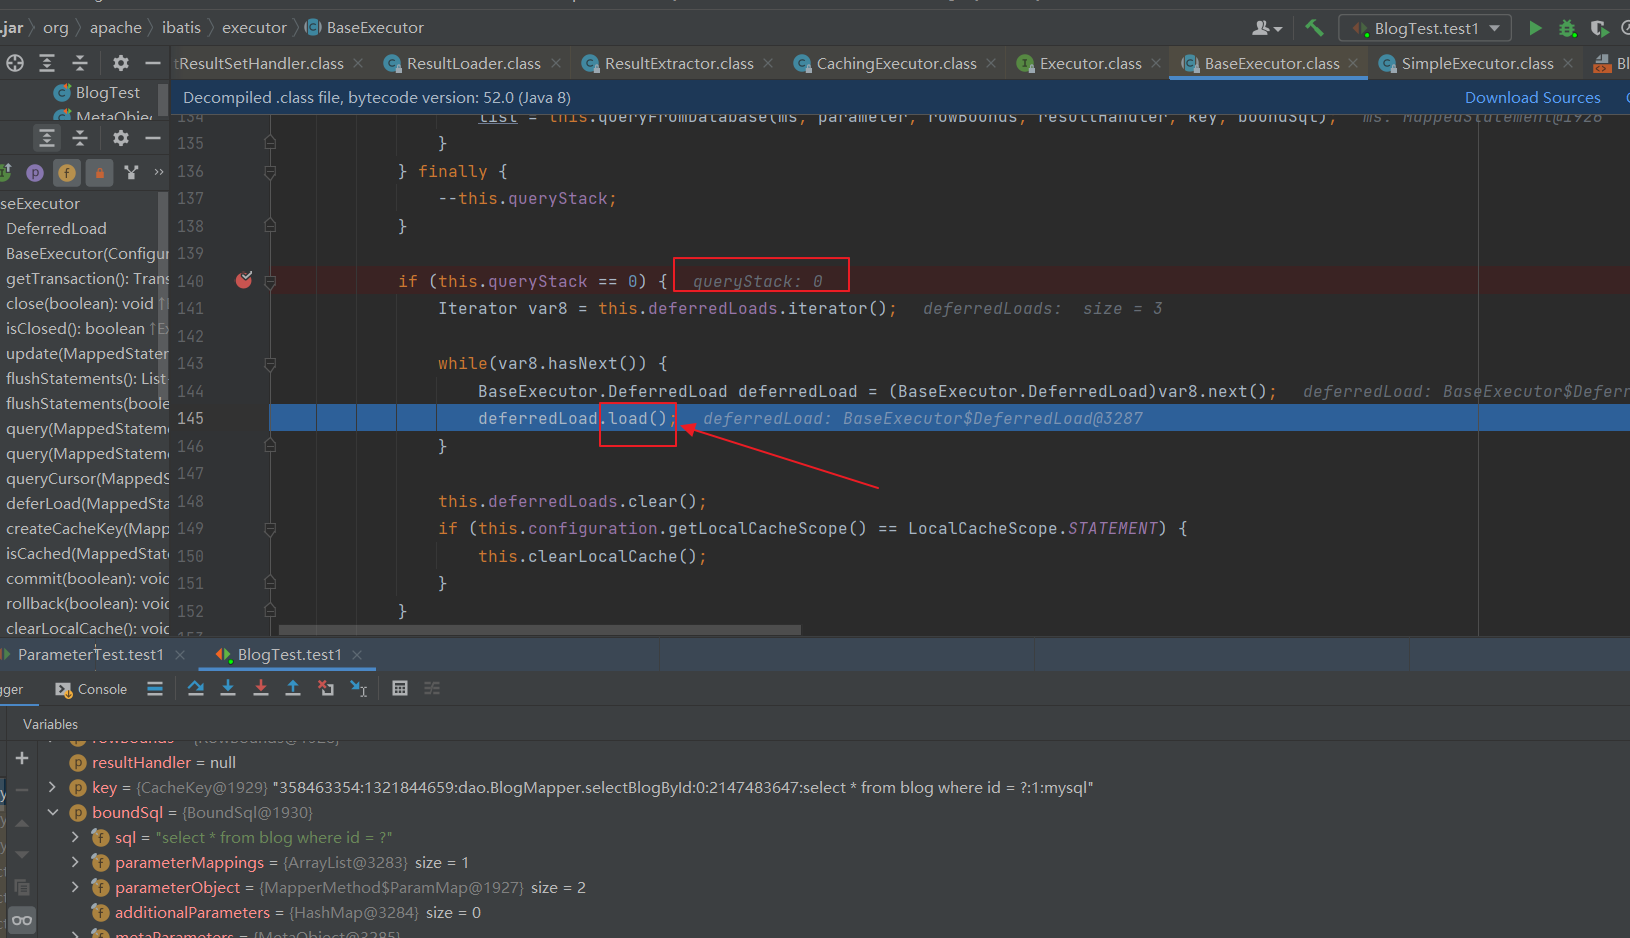Click executor breadcrumb in navigation bar
Image resolution: width=1630 pixels, height=938 pixels.
pos(254,28)
